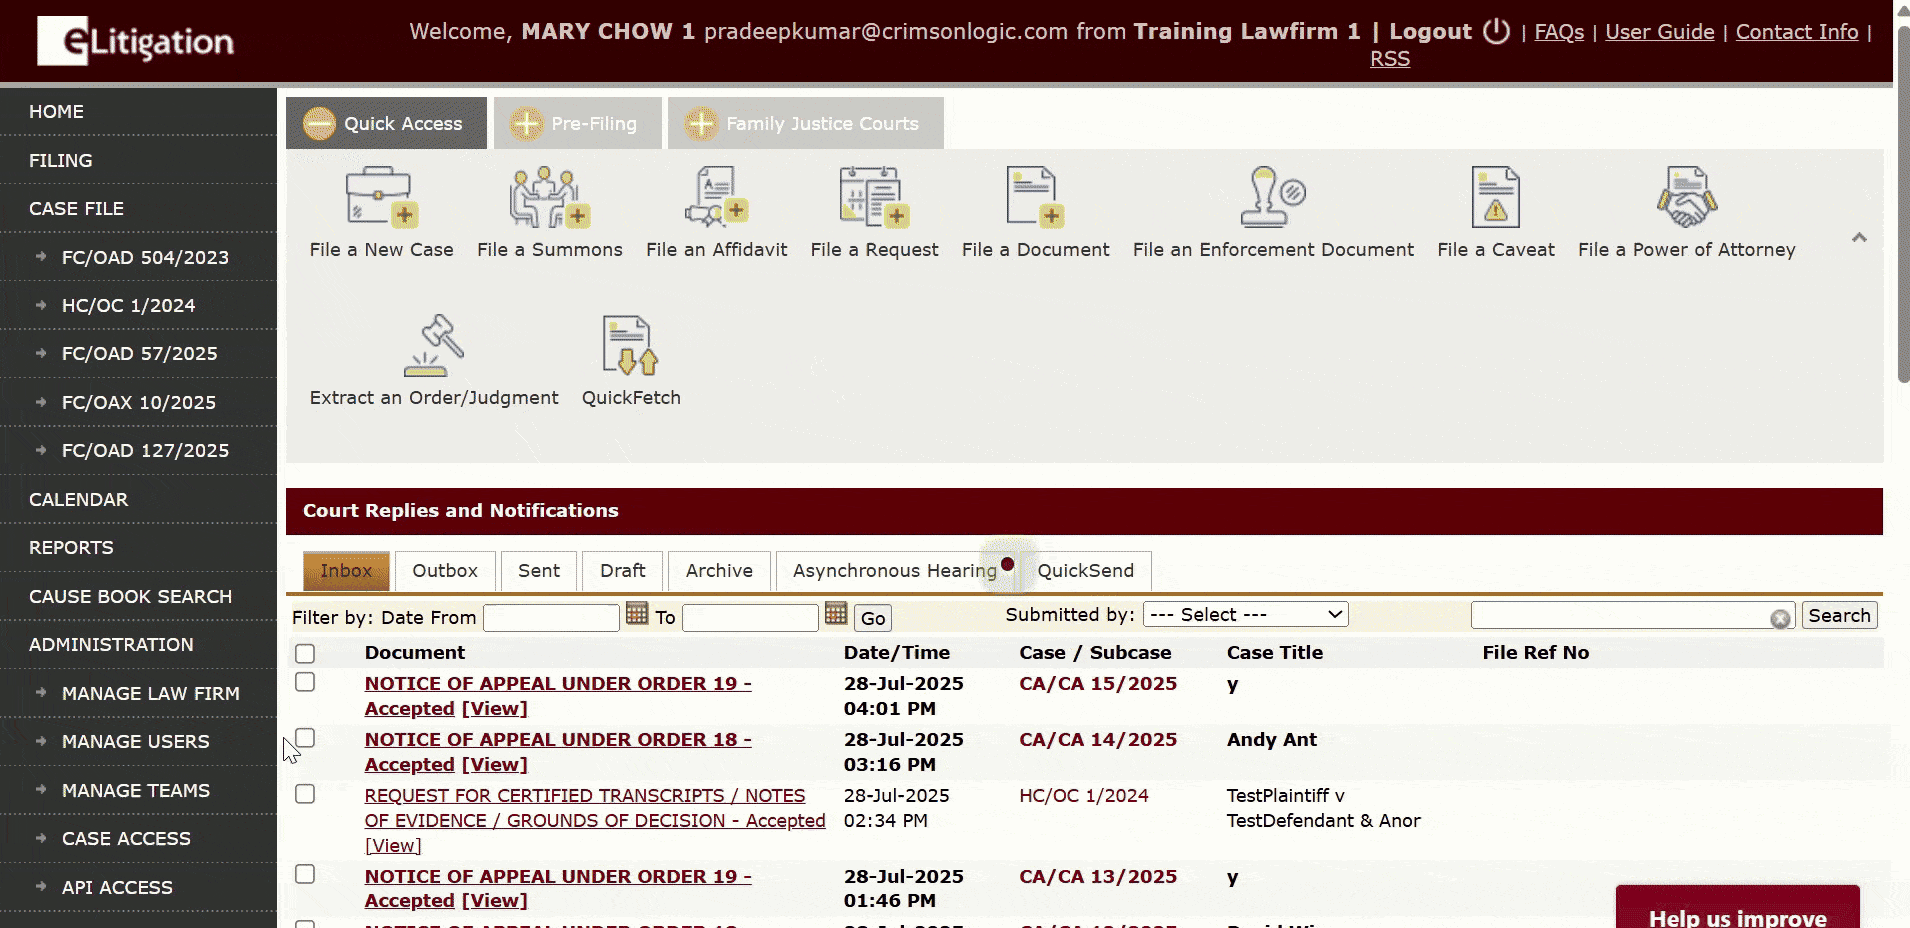Open the Submitted by dropdown
Image resolution: width=1910 pixels, height=928 pixels.
pos(1245,615)
